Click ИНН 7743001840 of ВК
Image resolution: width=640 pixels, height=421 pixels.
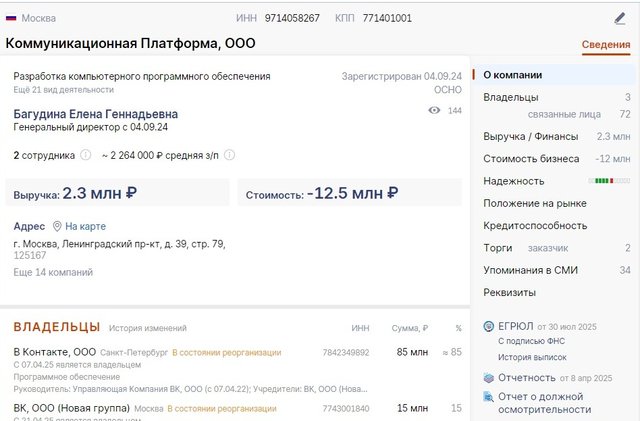346,408
